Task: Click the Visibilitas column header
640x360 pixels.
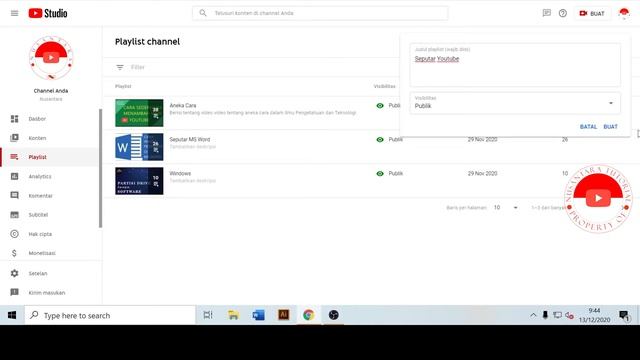Action: point(384,86)
